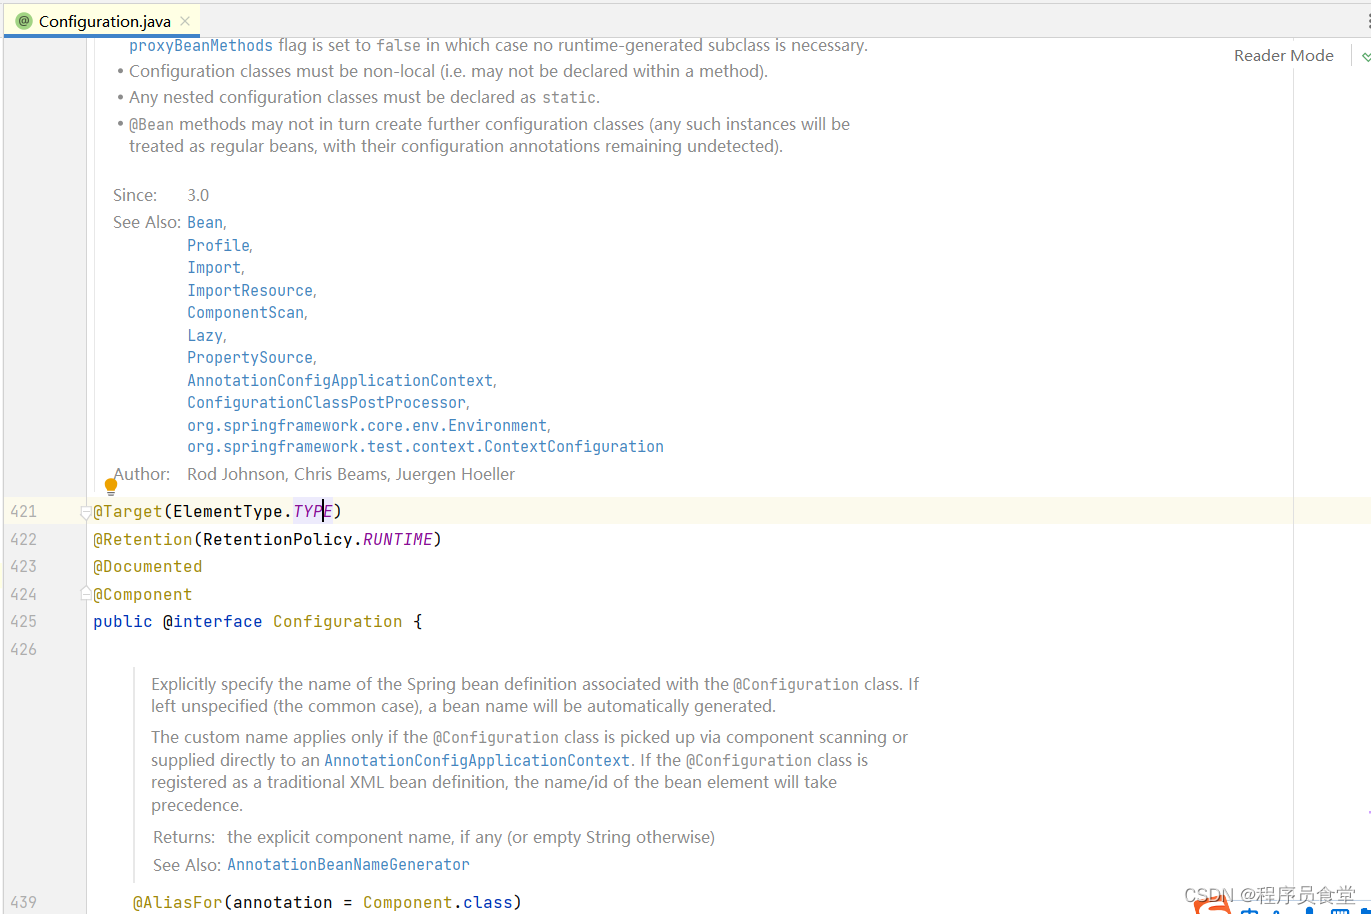
Task: Click the fold arrow next to @Component on line 424
Action: click(85, 593)
